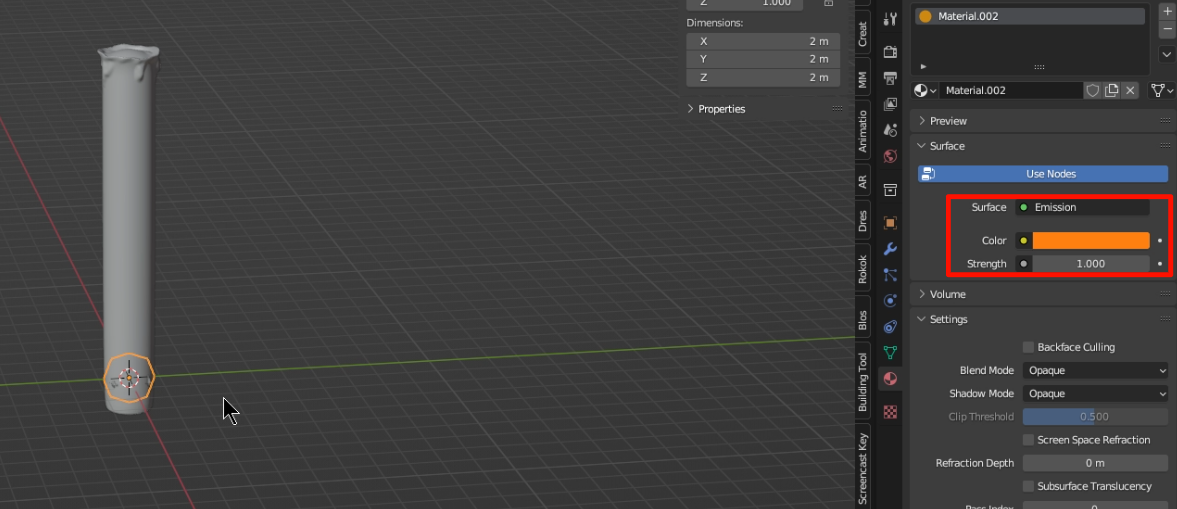Open the material slot specials dropdown arrow
This screenshot has height=509, width=1177.
pos(1166,54)
